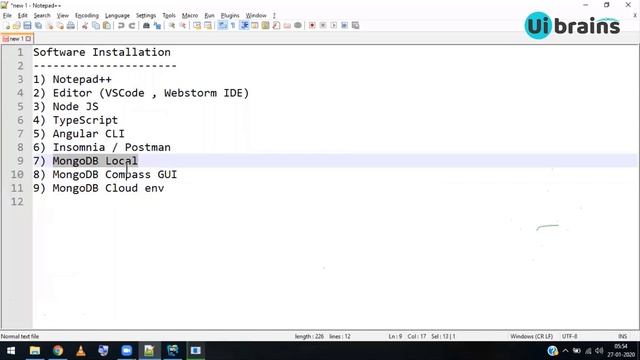Save the current file with the Save icon
This screenshot has height=360, width=640.
click(x=27, y=25)
